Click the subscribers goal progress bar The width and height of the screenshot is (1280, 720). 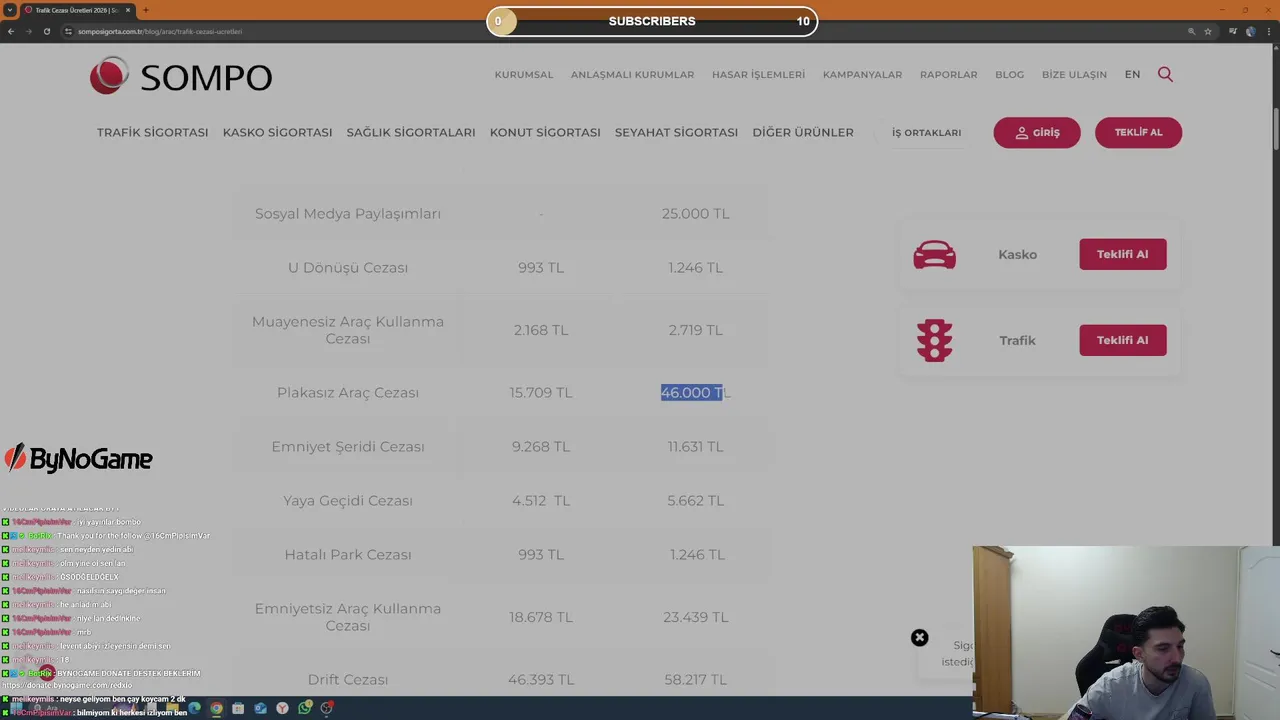point(652,21)
